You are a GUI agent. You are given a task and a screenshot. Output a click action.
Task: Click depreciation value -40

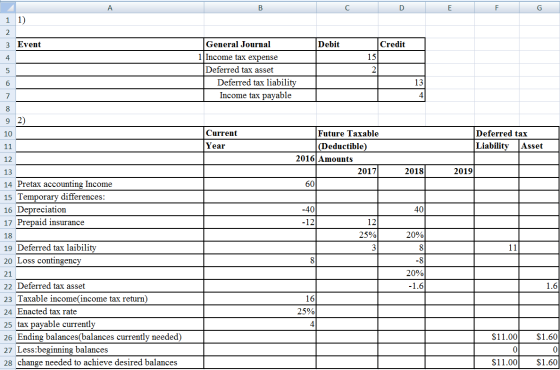click(260, 210)
